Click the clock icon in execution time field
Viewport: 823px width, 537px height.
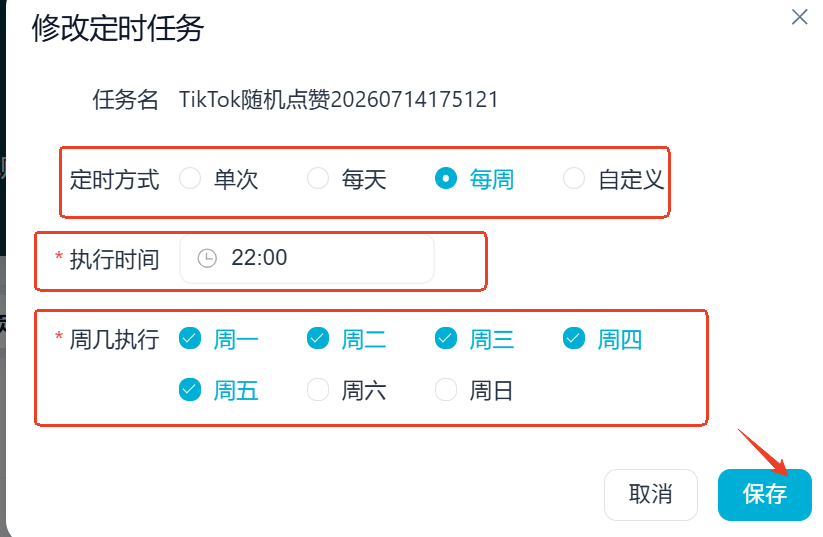click(207, 258)
